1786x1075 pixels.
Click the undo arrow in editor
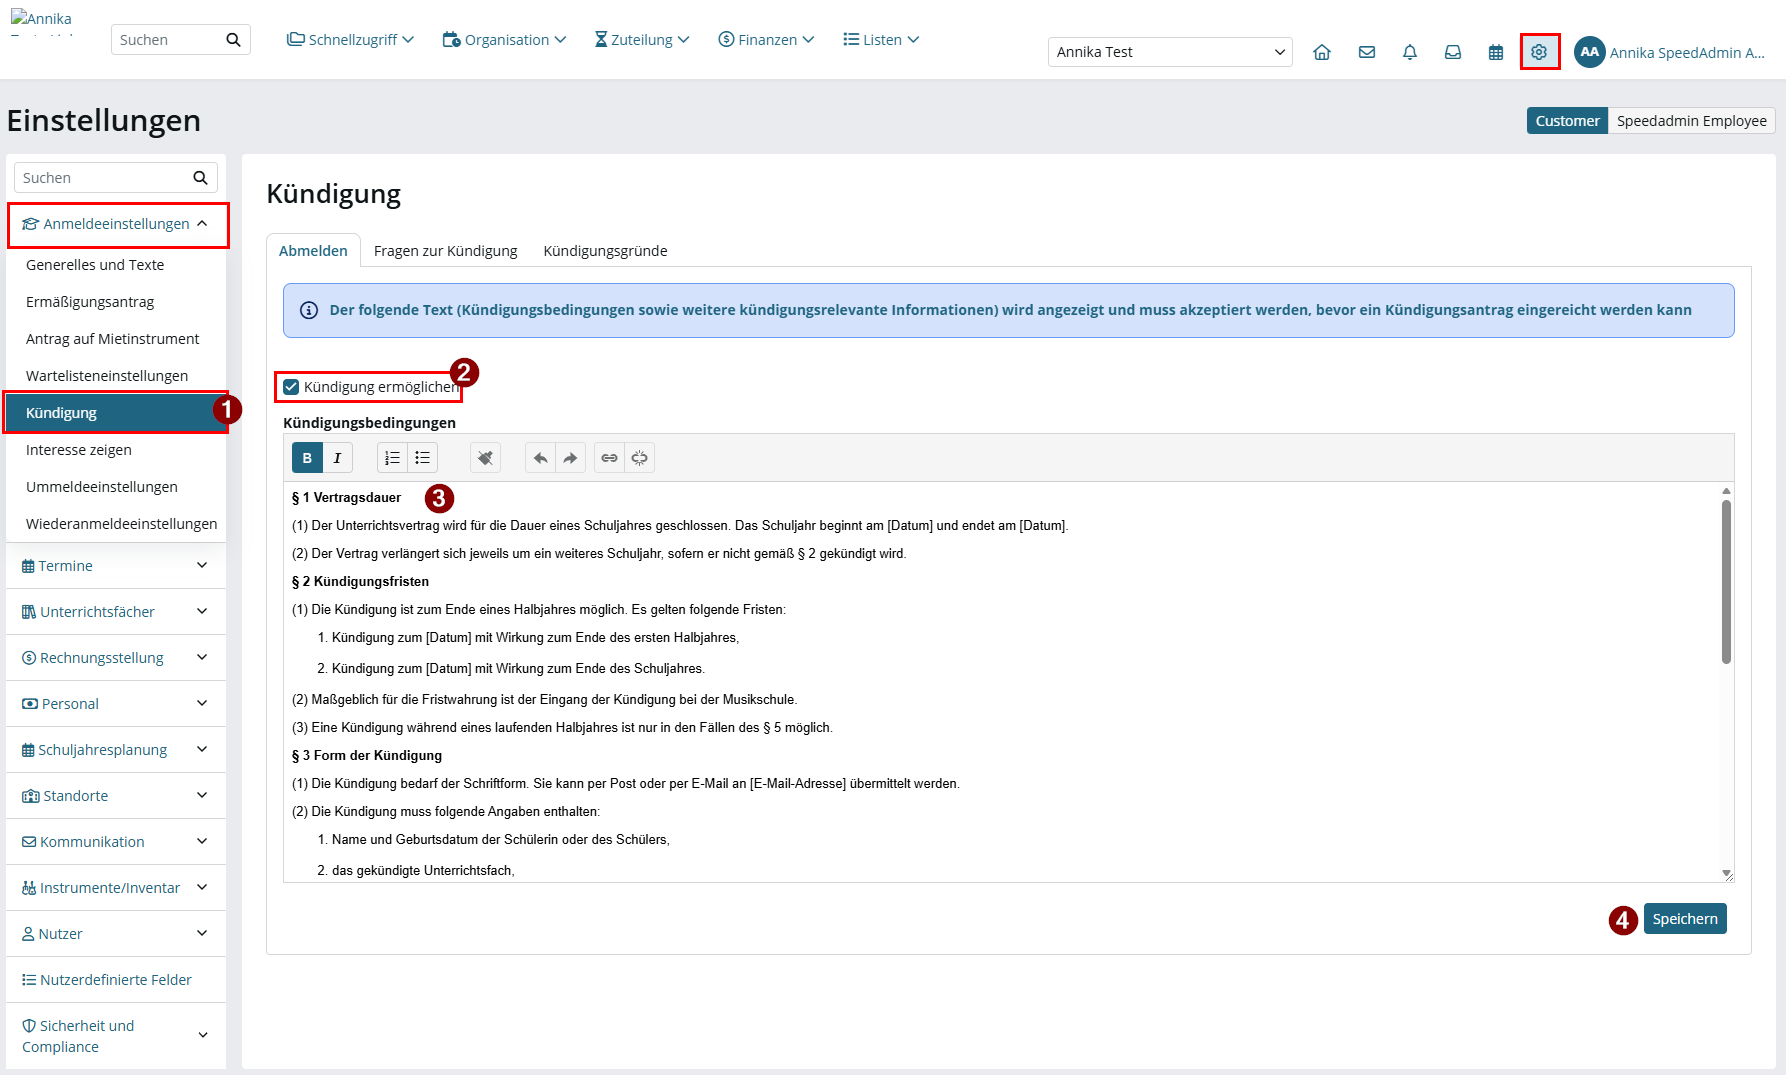[540, 458]
